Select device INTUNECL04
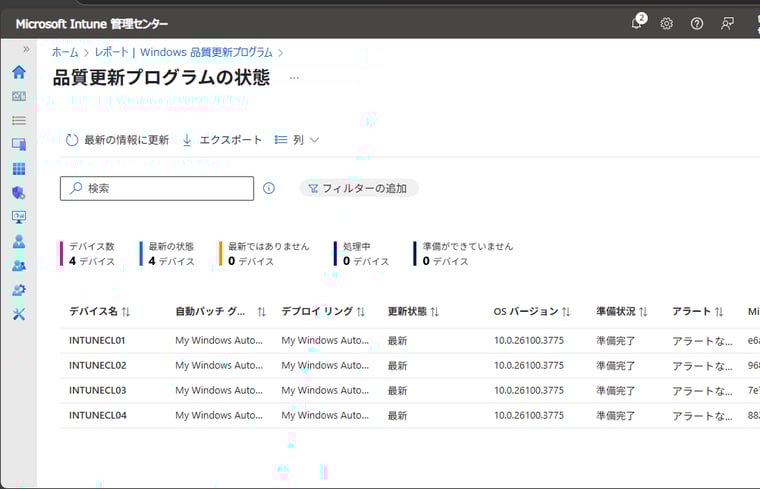760x489 pixels. (x=97, y=415)
